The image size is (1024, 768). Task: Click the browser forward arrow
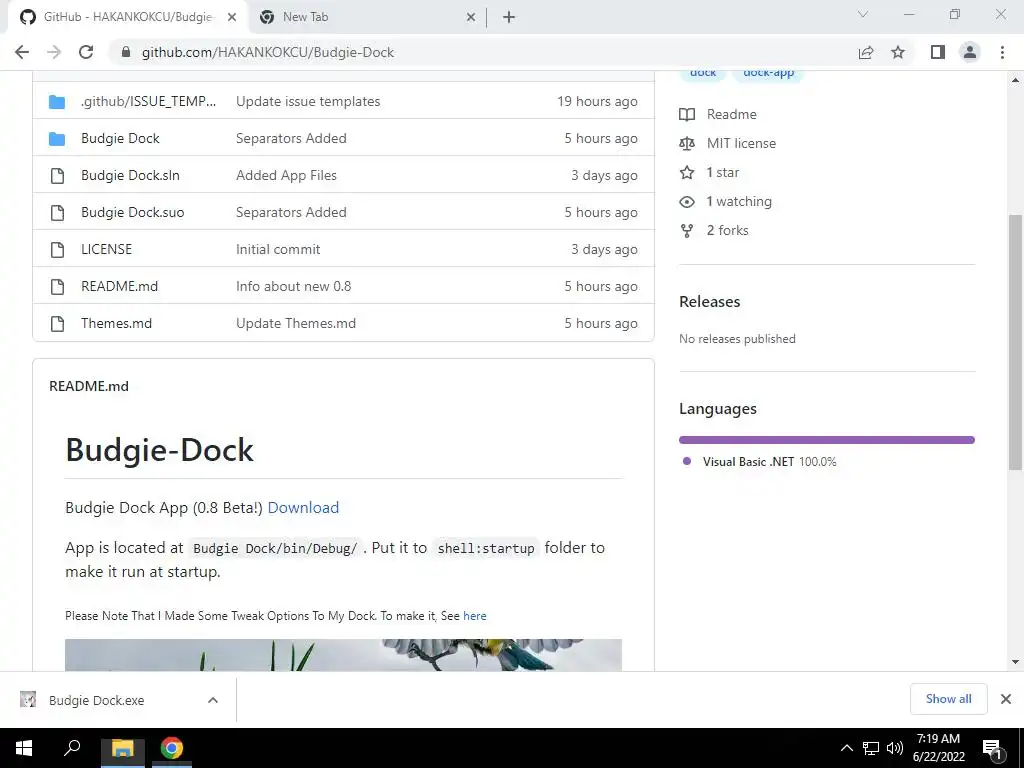tap(54, 52)
